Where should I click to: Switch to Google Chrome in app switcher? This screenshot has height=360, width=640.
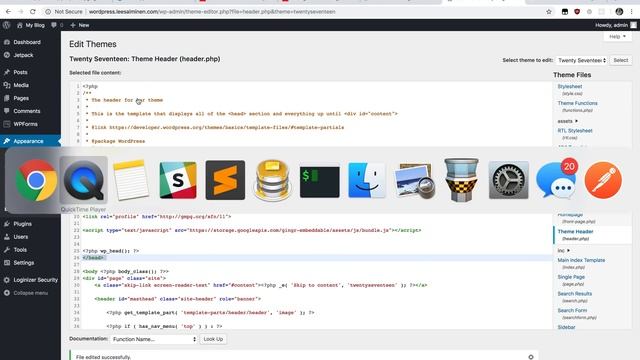pos(36,180)
